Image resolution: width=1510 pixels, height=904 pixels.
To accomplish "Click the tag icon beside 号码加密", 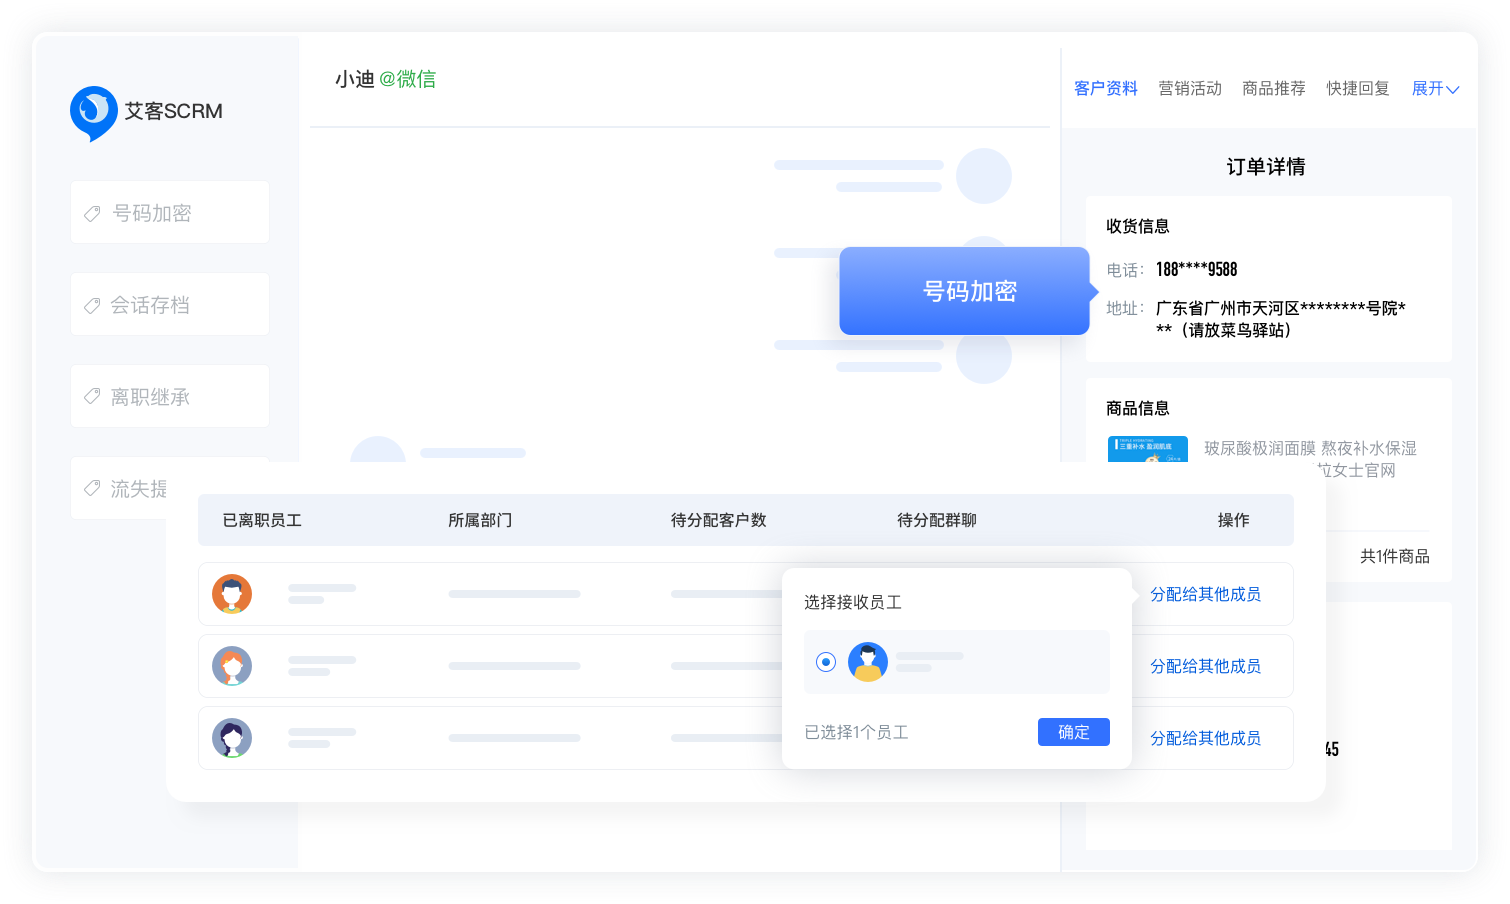I will (92, 213).
